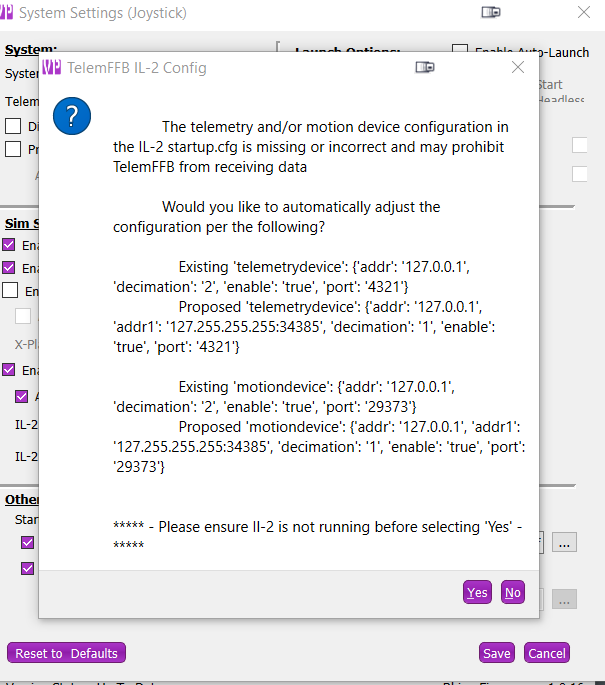
Task: Click the System Settings (Joystick) window title
Action: click(x=103, y=13)
